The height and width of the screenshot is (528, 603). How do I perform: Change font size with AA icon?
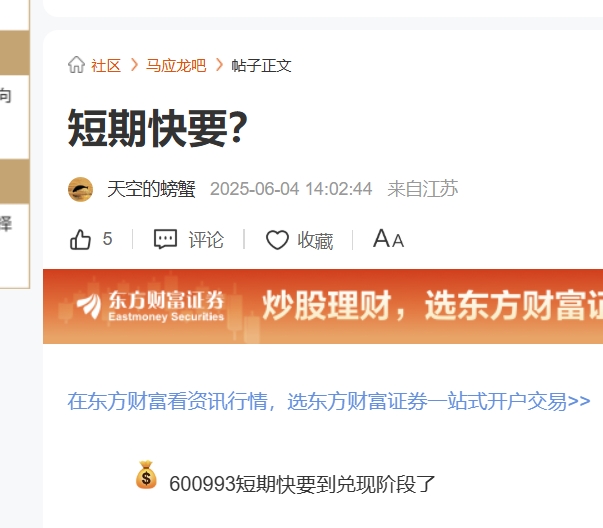click(388, 238)
